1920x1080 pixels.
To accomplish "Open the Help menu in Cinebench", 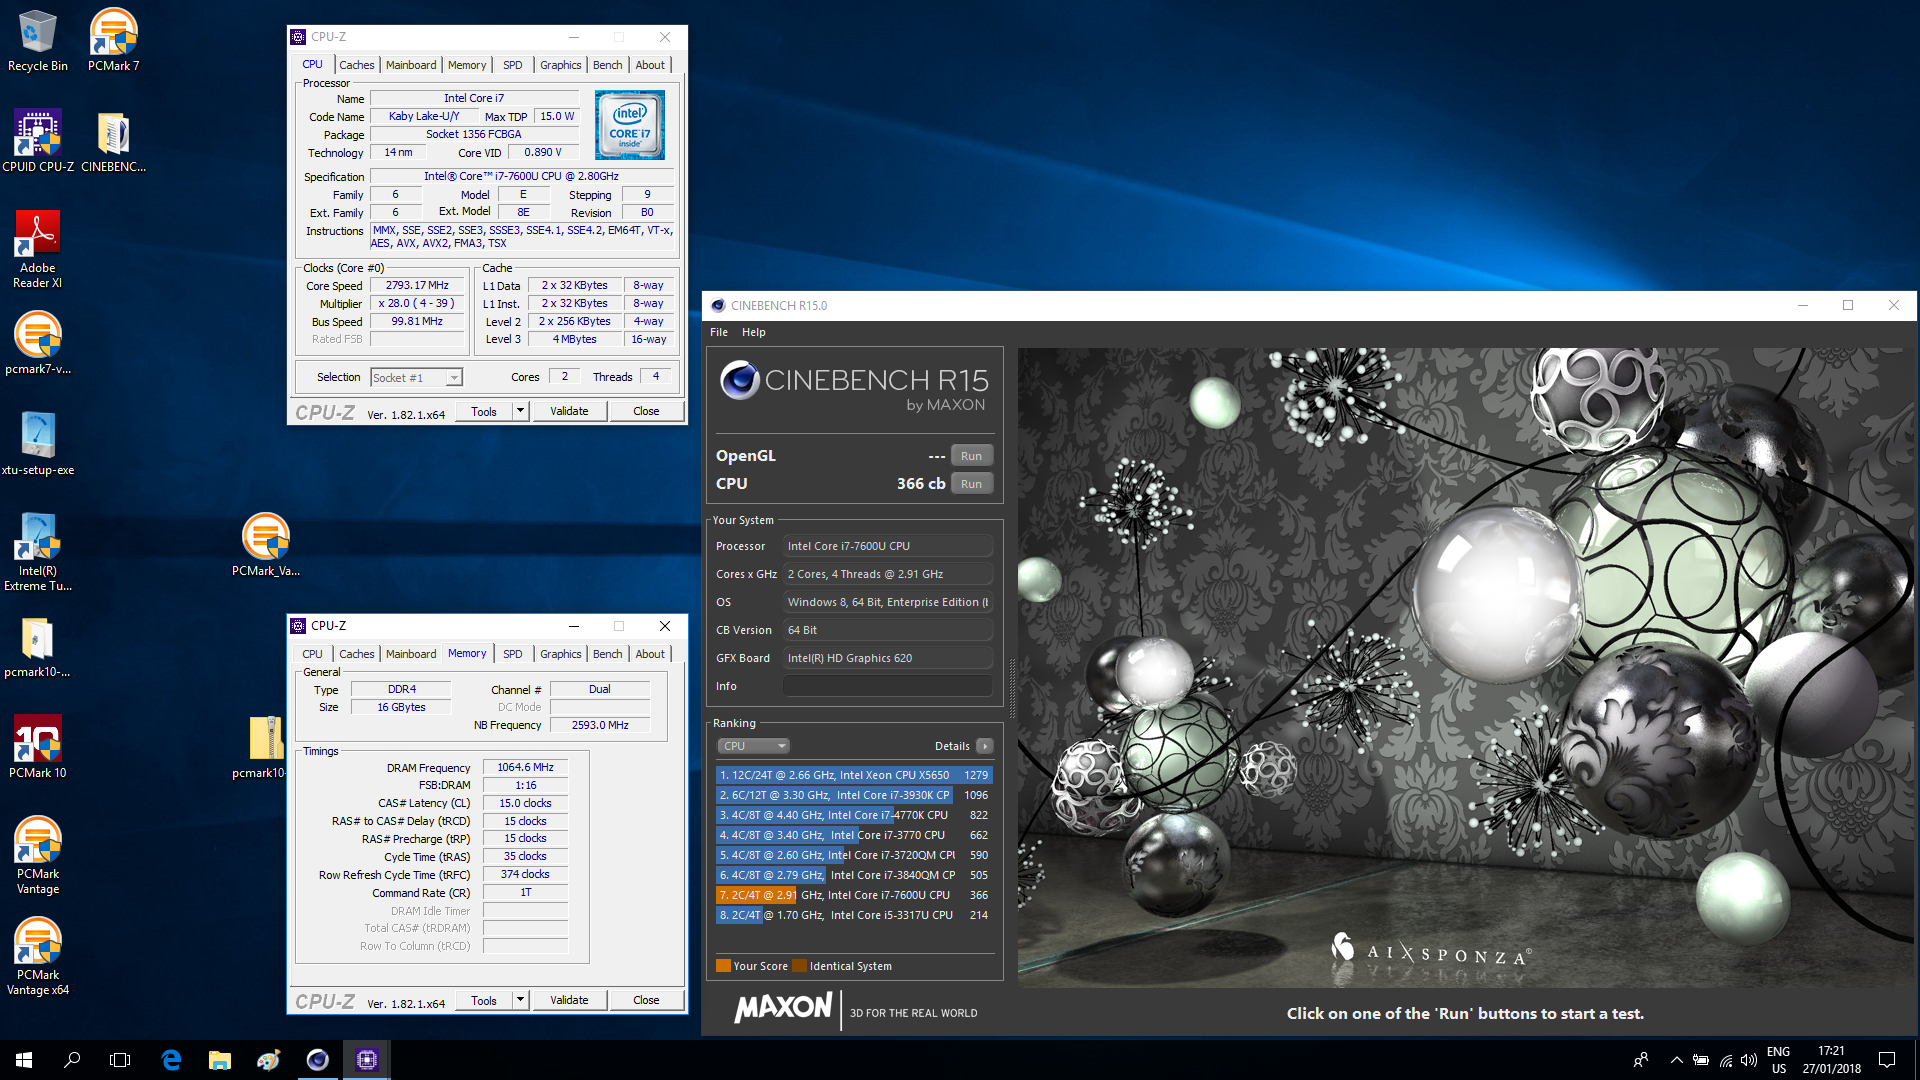I will click(x=754, y=332).
